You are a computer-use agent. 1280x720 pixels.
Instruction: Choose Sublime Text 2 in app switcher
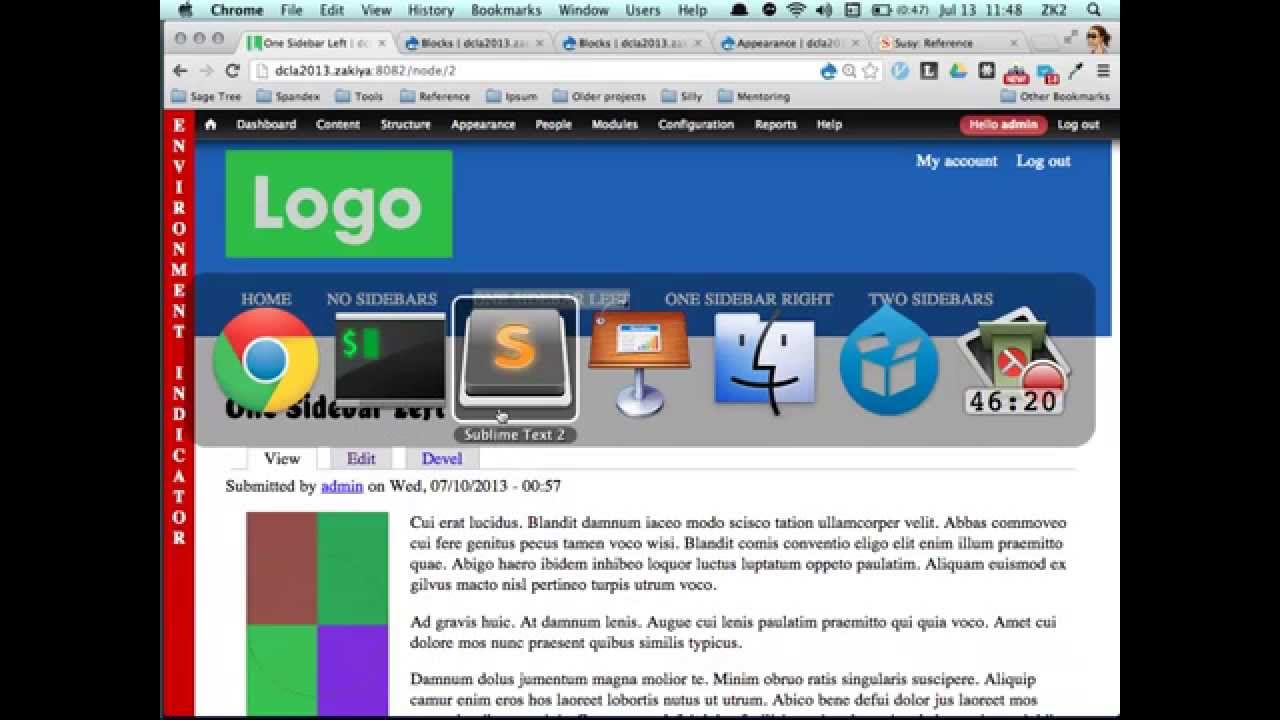(515, 358)
